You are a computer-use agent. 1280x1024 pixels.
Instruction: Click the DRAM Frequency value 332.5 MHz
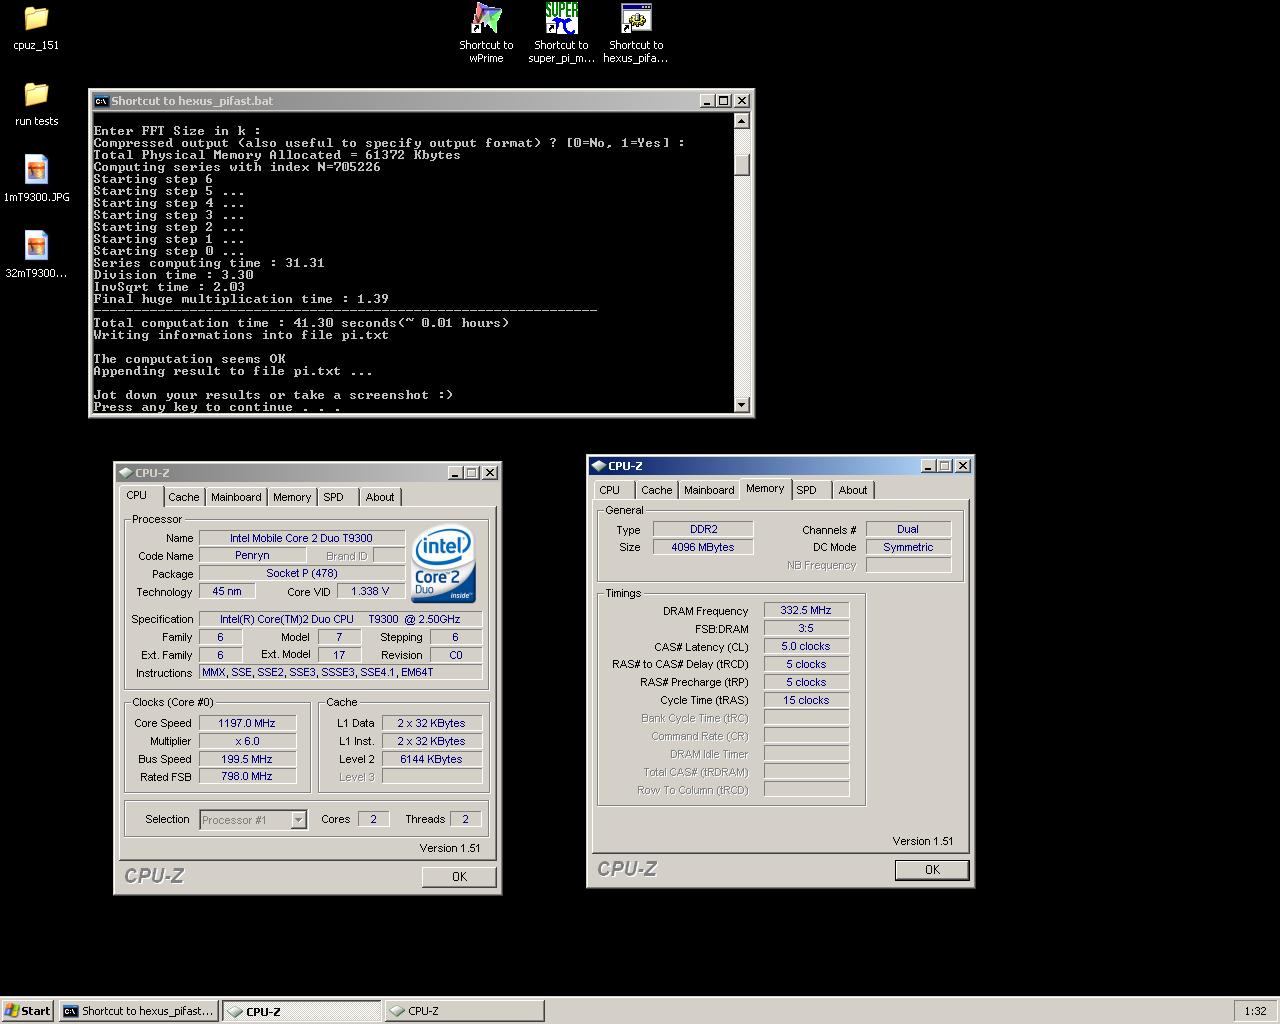click(x=806, y=611)
